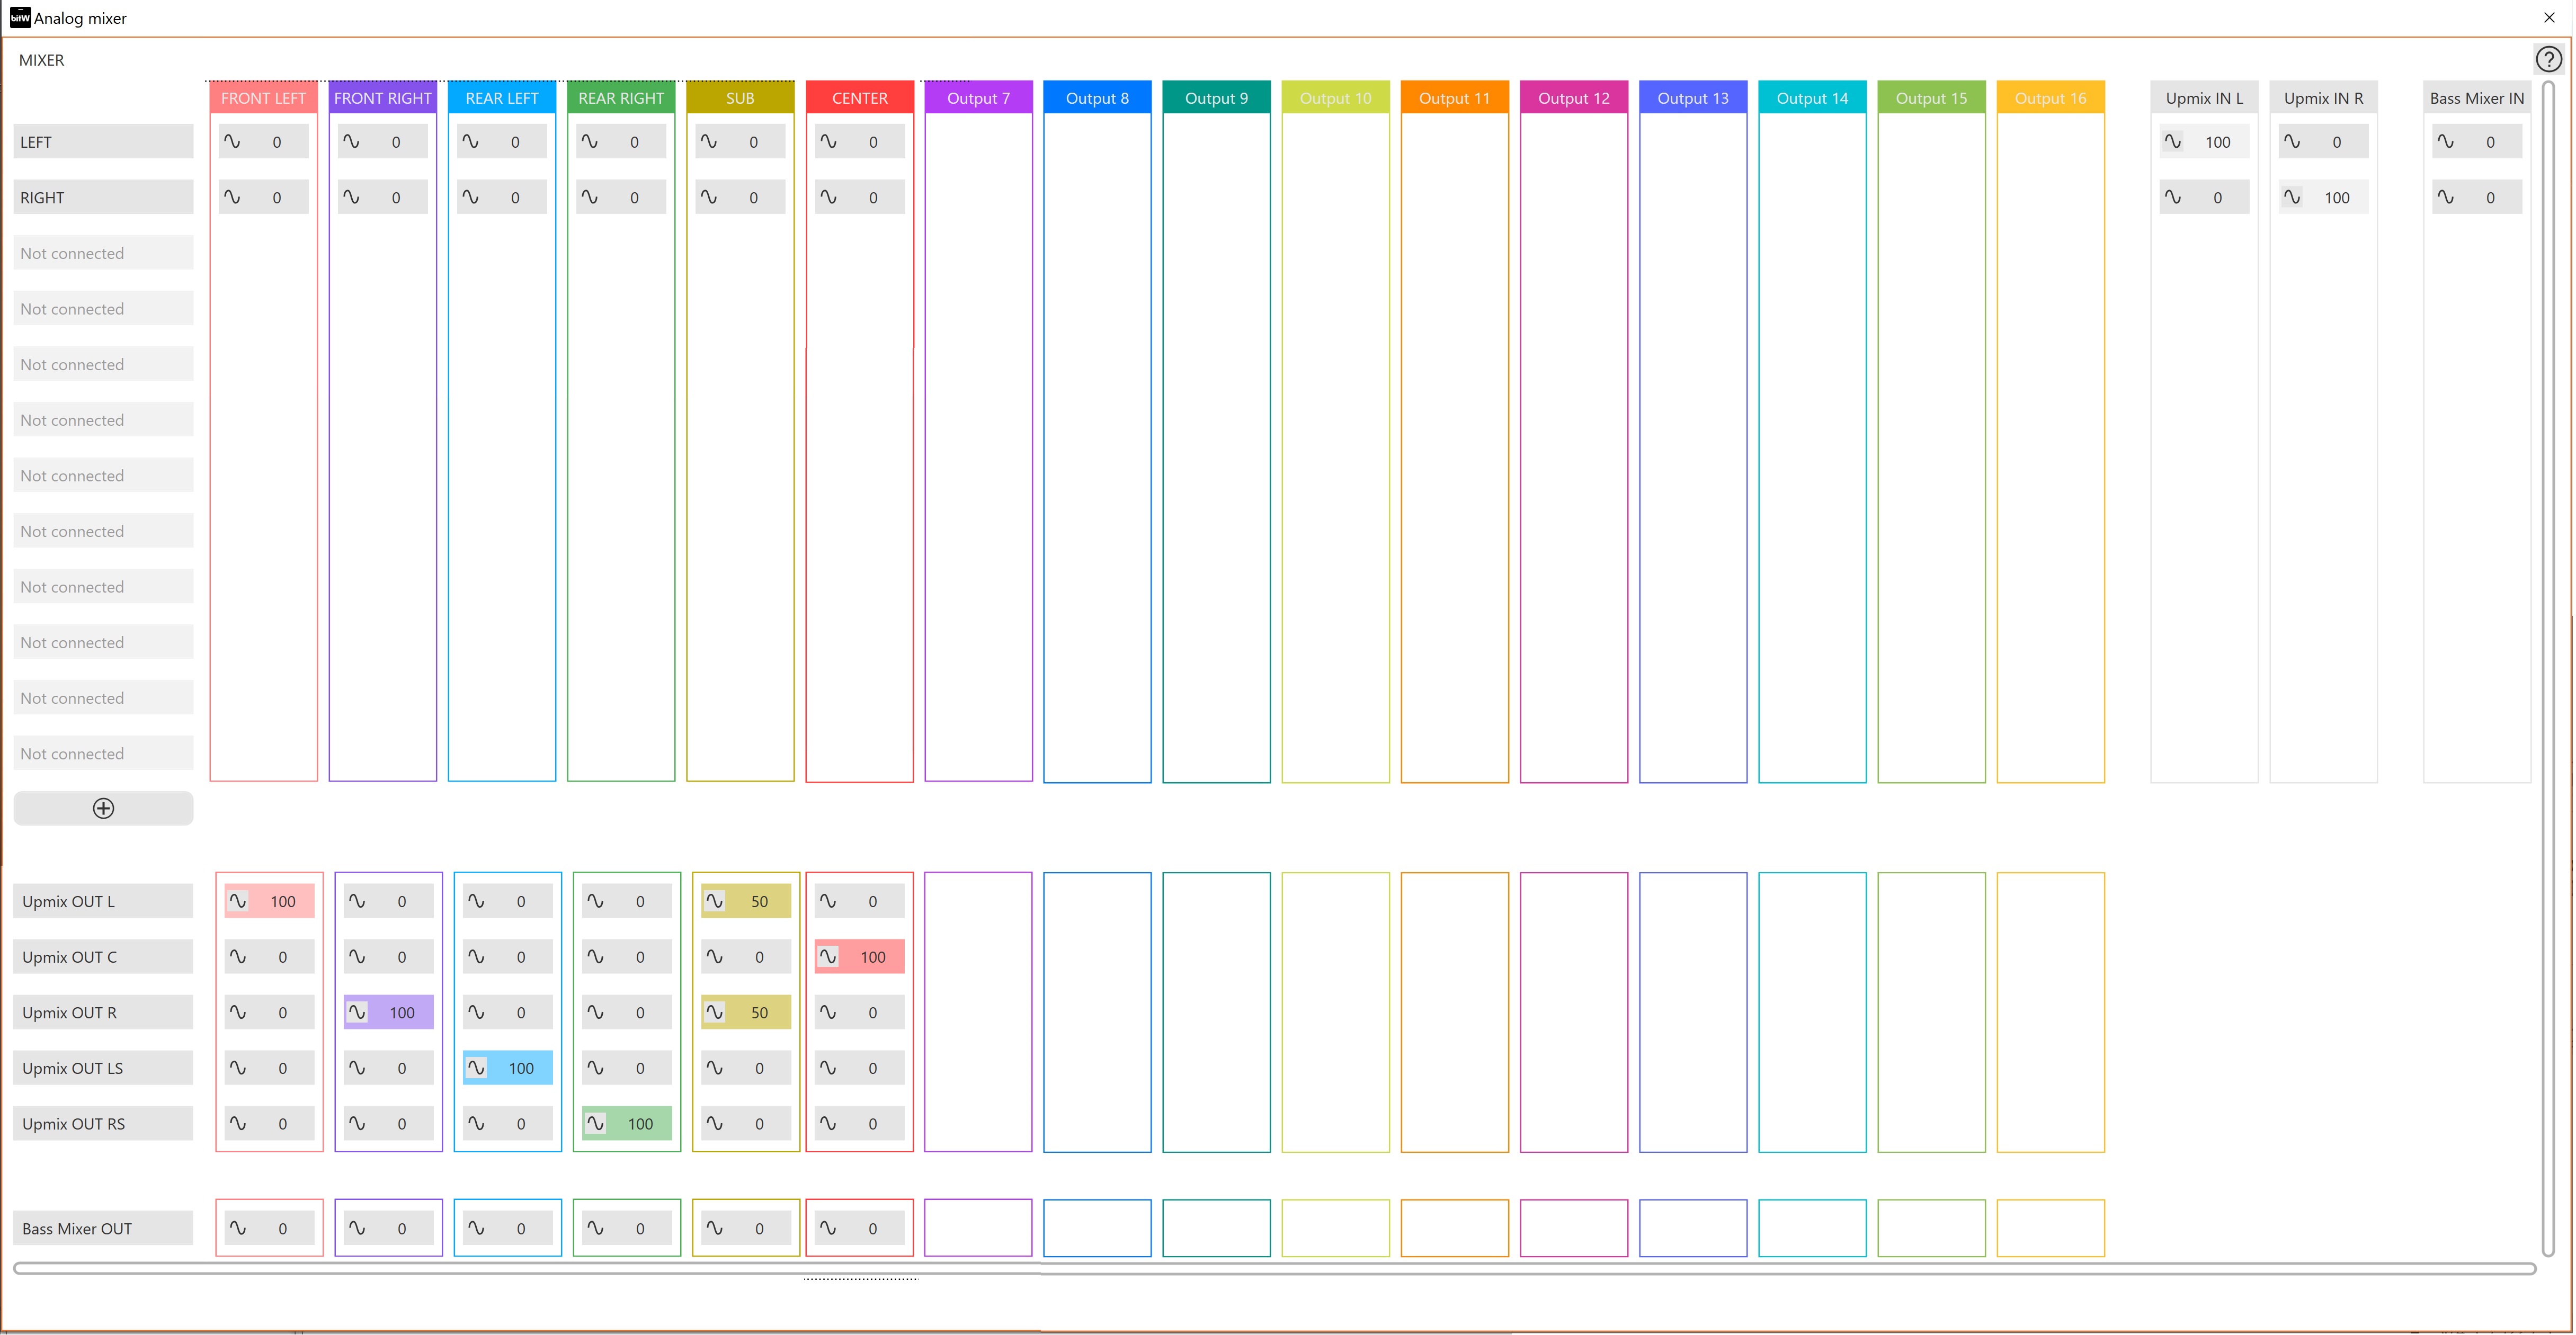Toggle phase icon for RIGHT to Bass Mixer IN
This screenshot has width=2576, height=1335.
[2445, 197]
